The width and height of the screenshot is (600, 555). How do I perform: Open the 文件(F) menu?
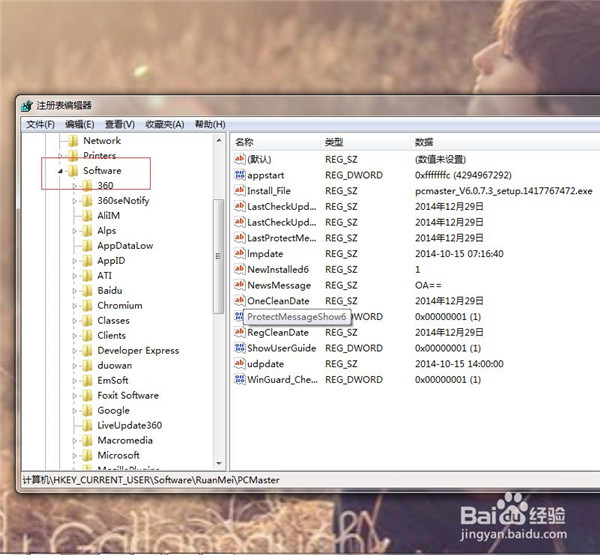[40, 124]
